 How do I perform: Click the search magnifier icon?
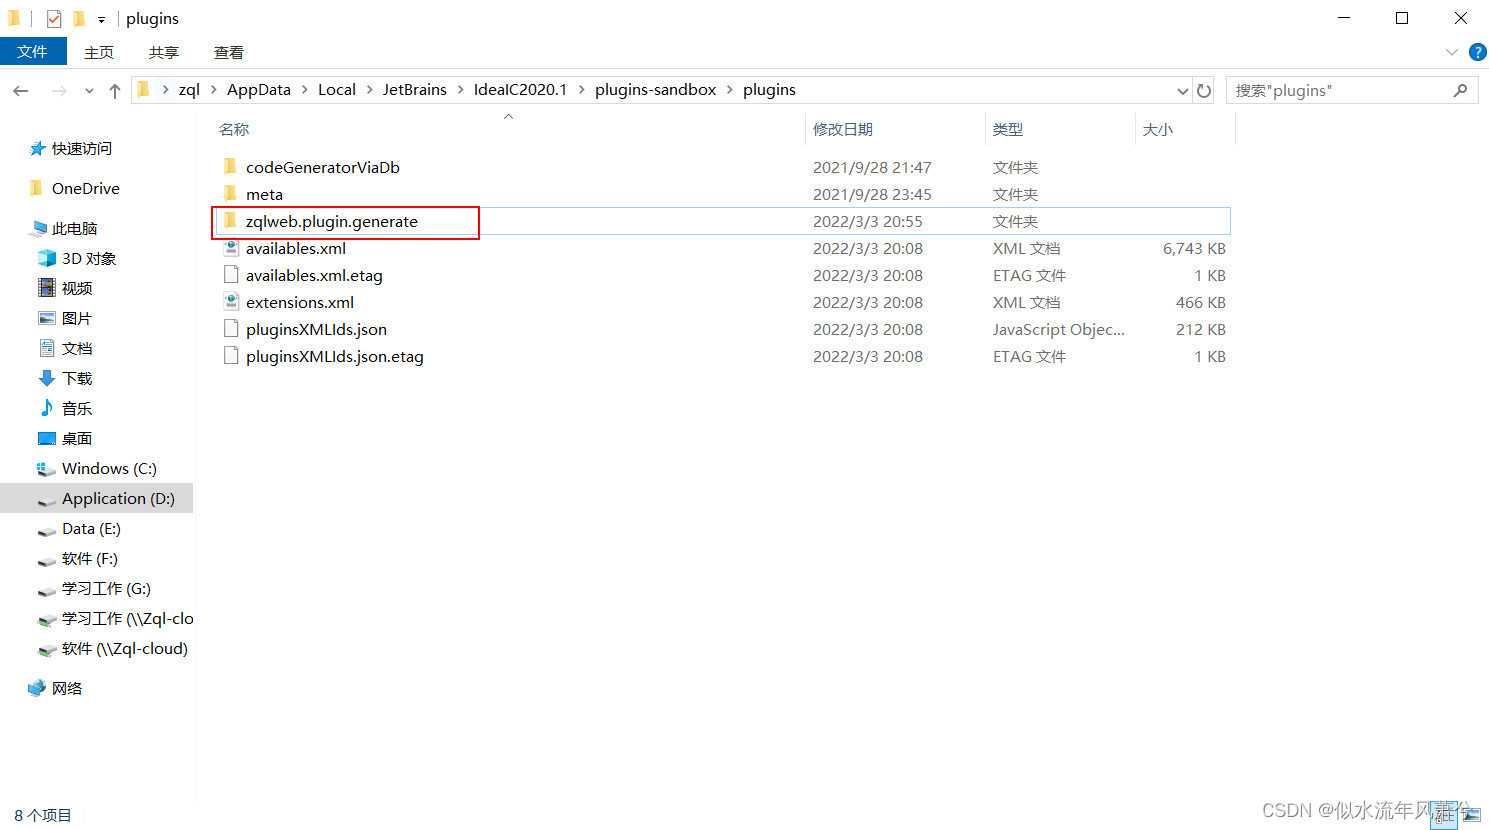pyautogui.click(x=1460, y=90)
